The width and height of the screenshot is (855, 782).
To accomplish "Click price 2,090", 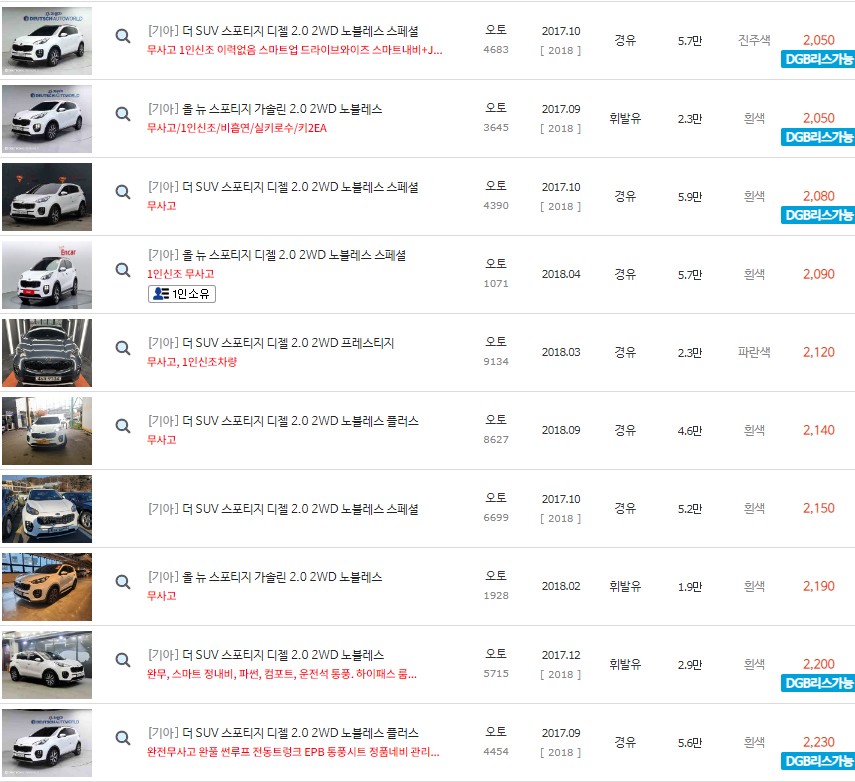I will [x=818, y=274].
